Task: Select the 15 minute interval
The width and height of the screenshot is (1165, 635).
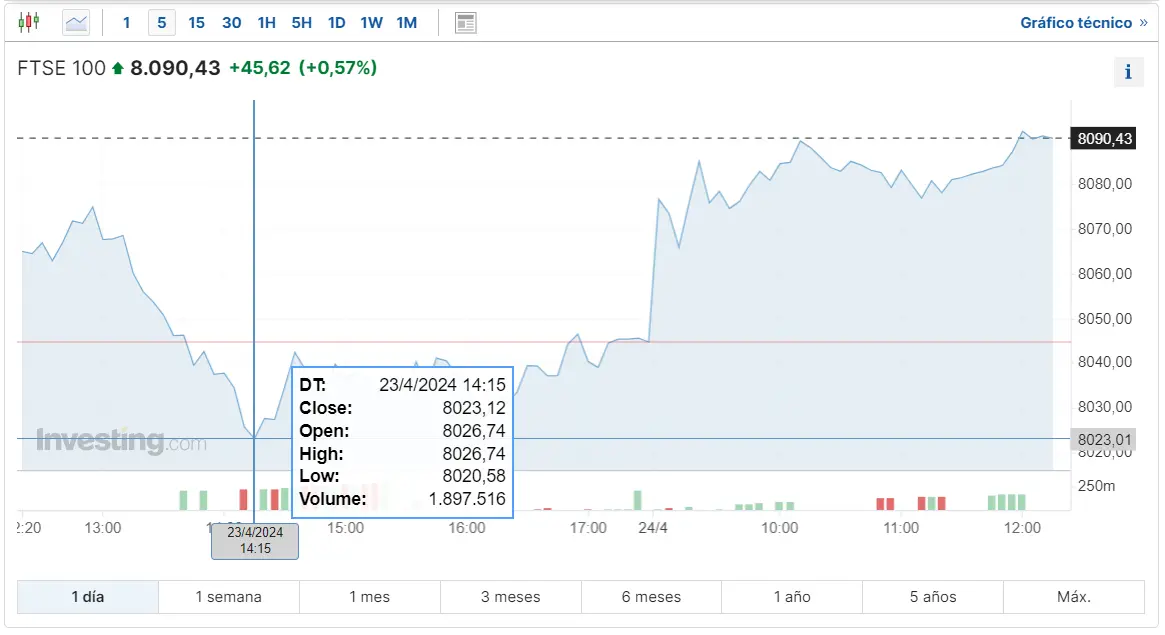Action: [x=196, y=23]
